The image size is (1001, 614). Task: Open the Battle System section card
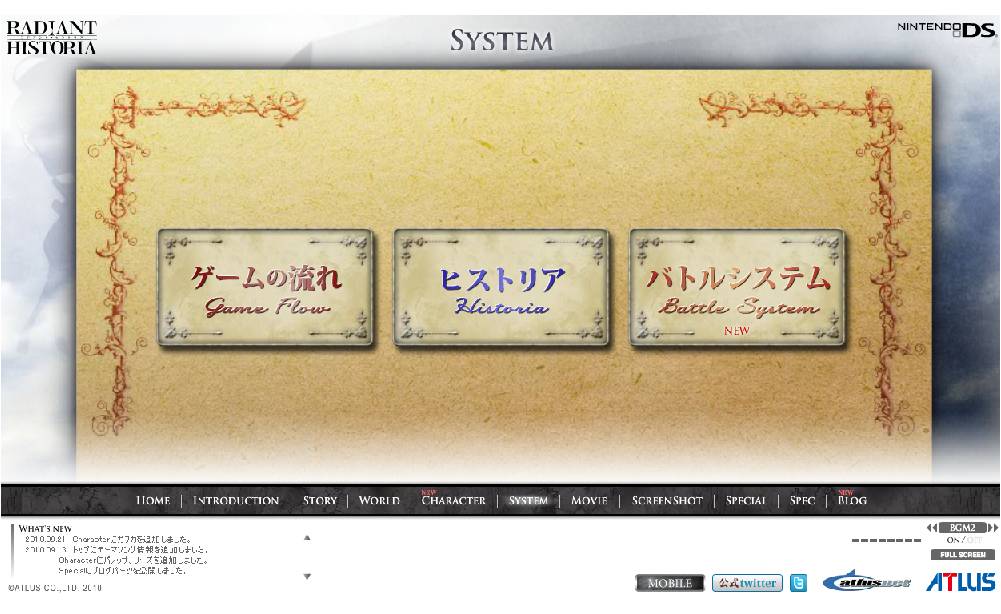(x=737, y=288)
